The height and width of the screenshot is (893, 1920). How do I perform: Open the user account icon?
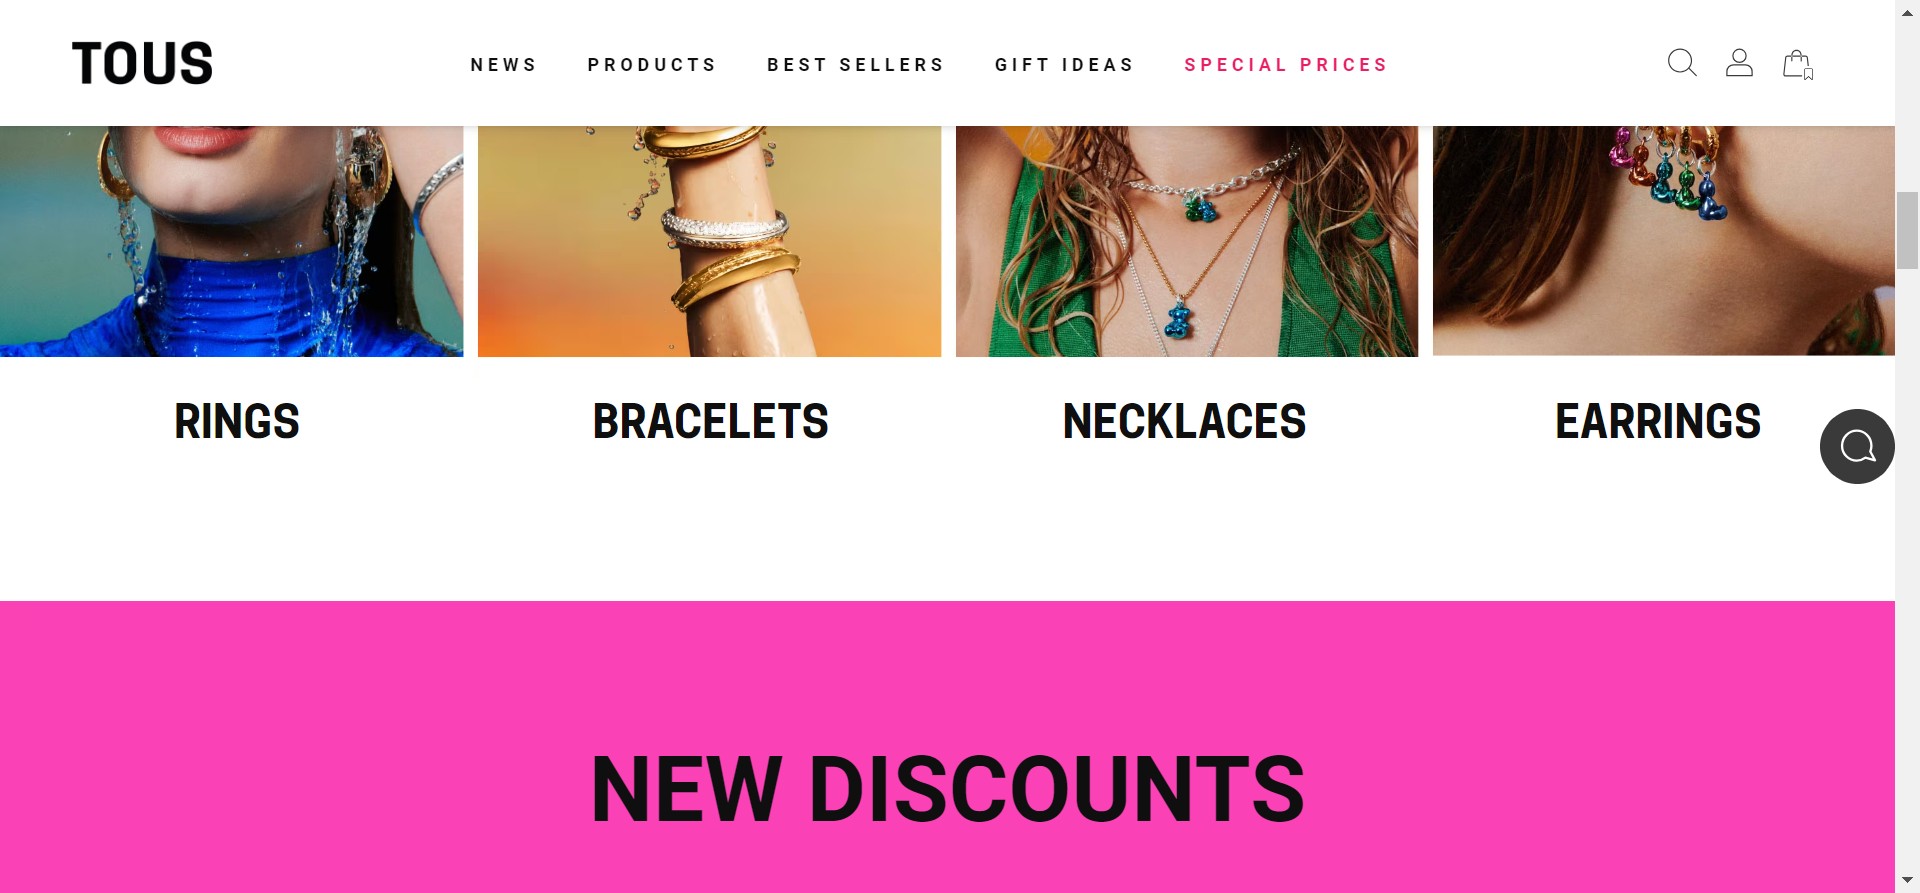point(1739,63)
